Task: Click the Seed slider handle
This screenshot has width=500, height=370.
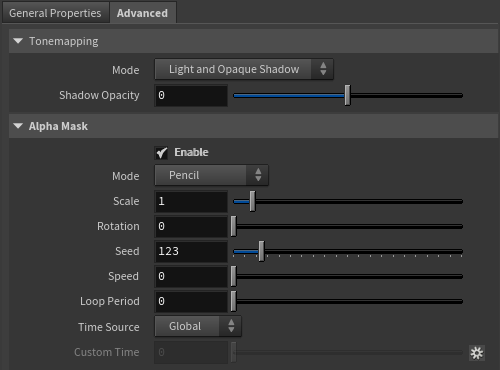Action: 261,251
